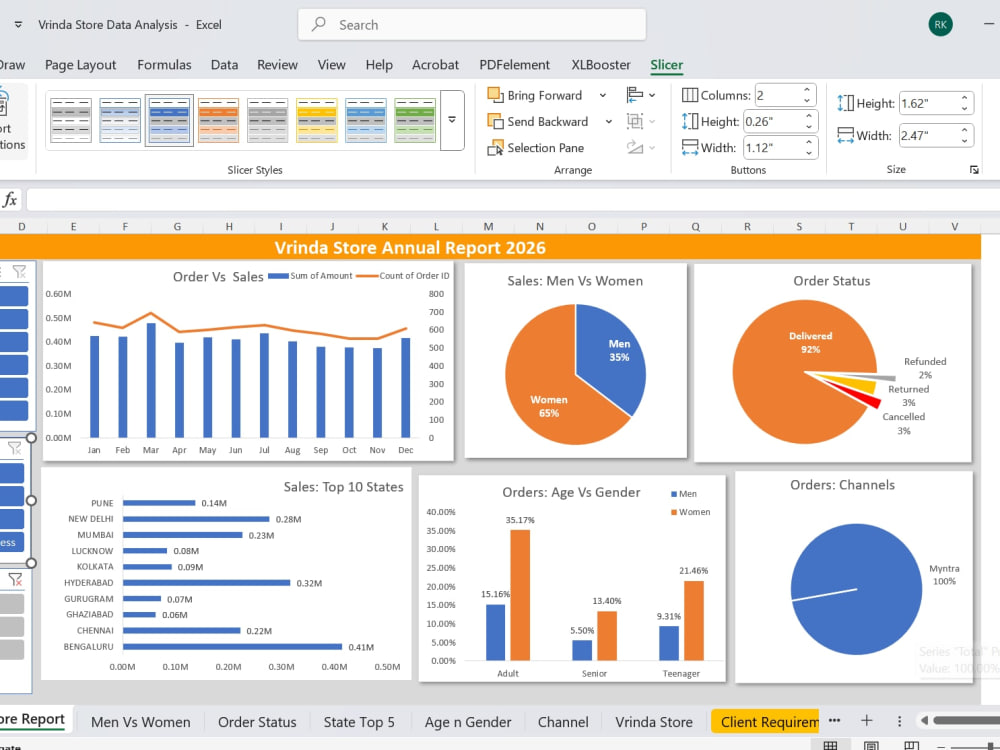Click the sheet tab options vertical dots

[x=899, y=721]
